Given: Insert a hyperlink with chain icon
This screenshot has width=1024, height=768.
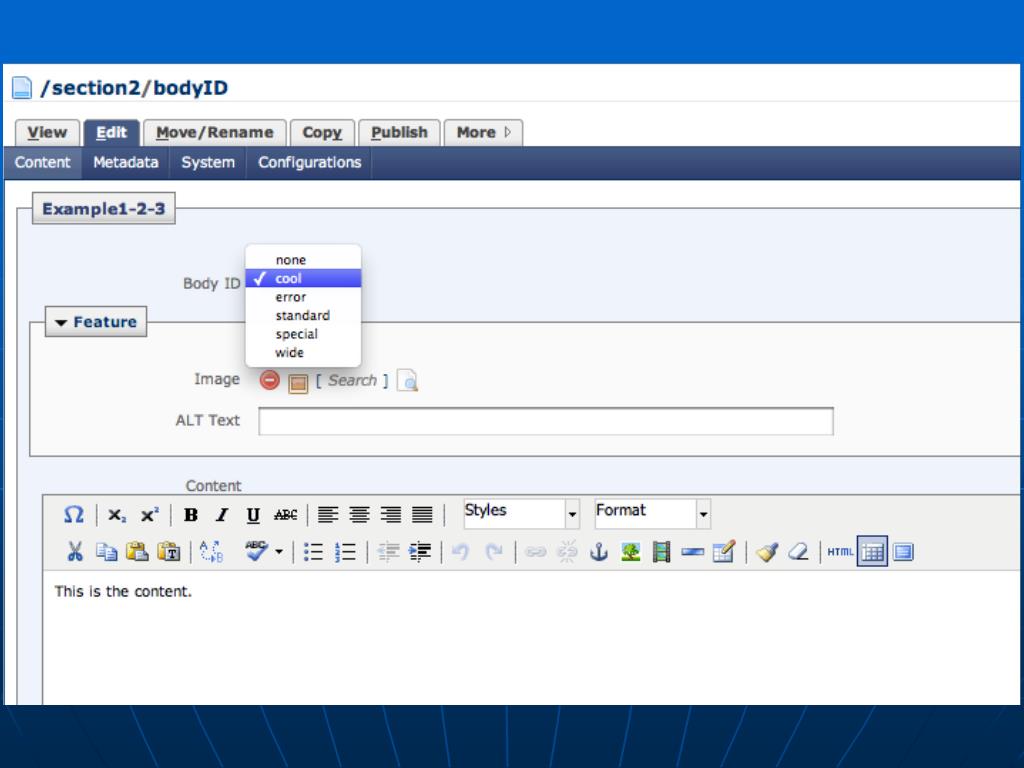Looking at the screenshot, I should click(536, 552).
